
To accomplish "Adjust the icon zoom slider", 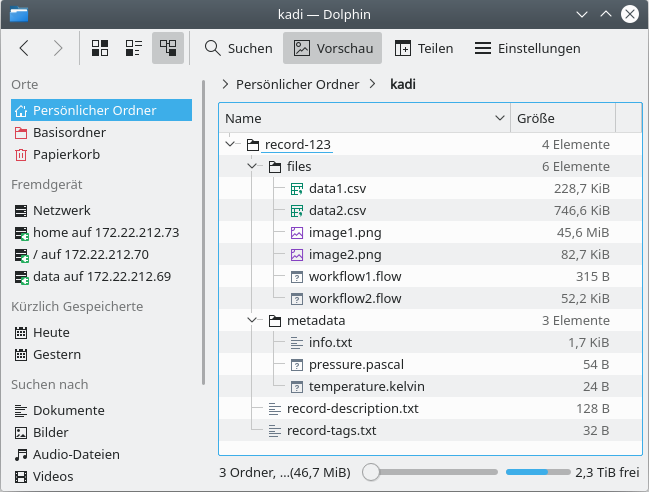I will click(371, 471).
